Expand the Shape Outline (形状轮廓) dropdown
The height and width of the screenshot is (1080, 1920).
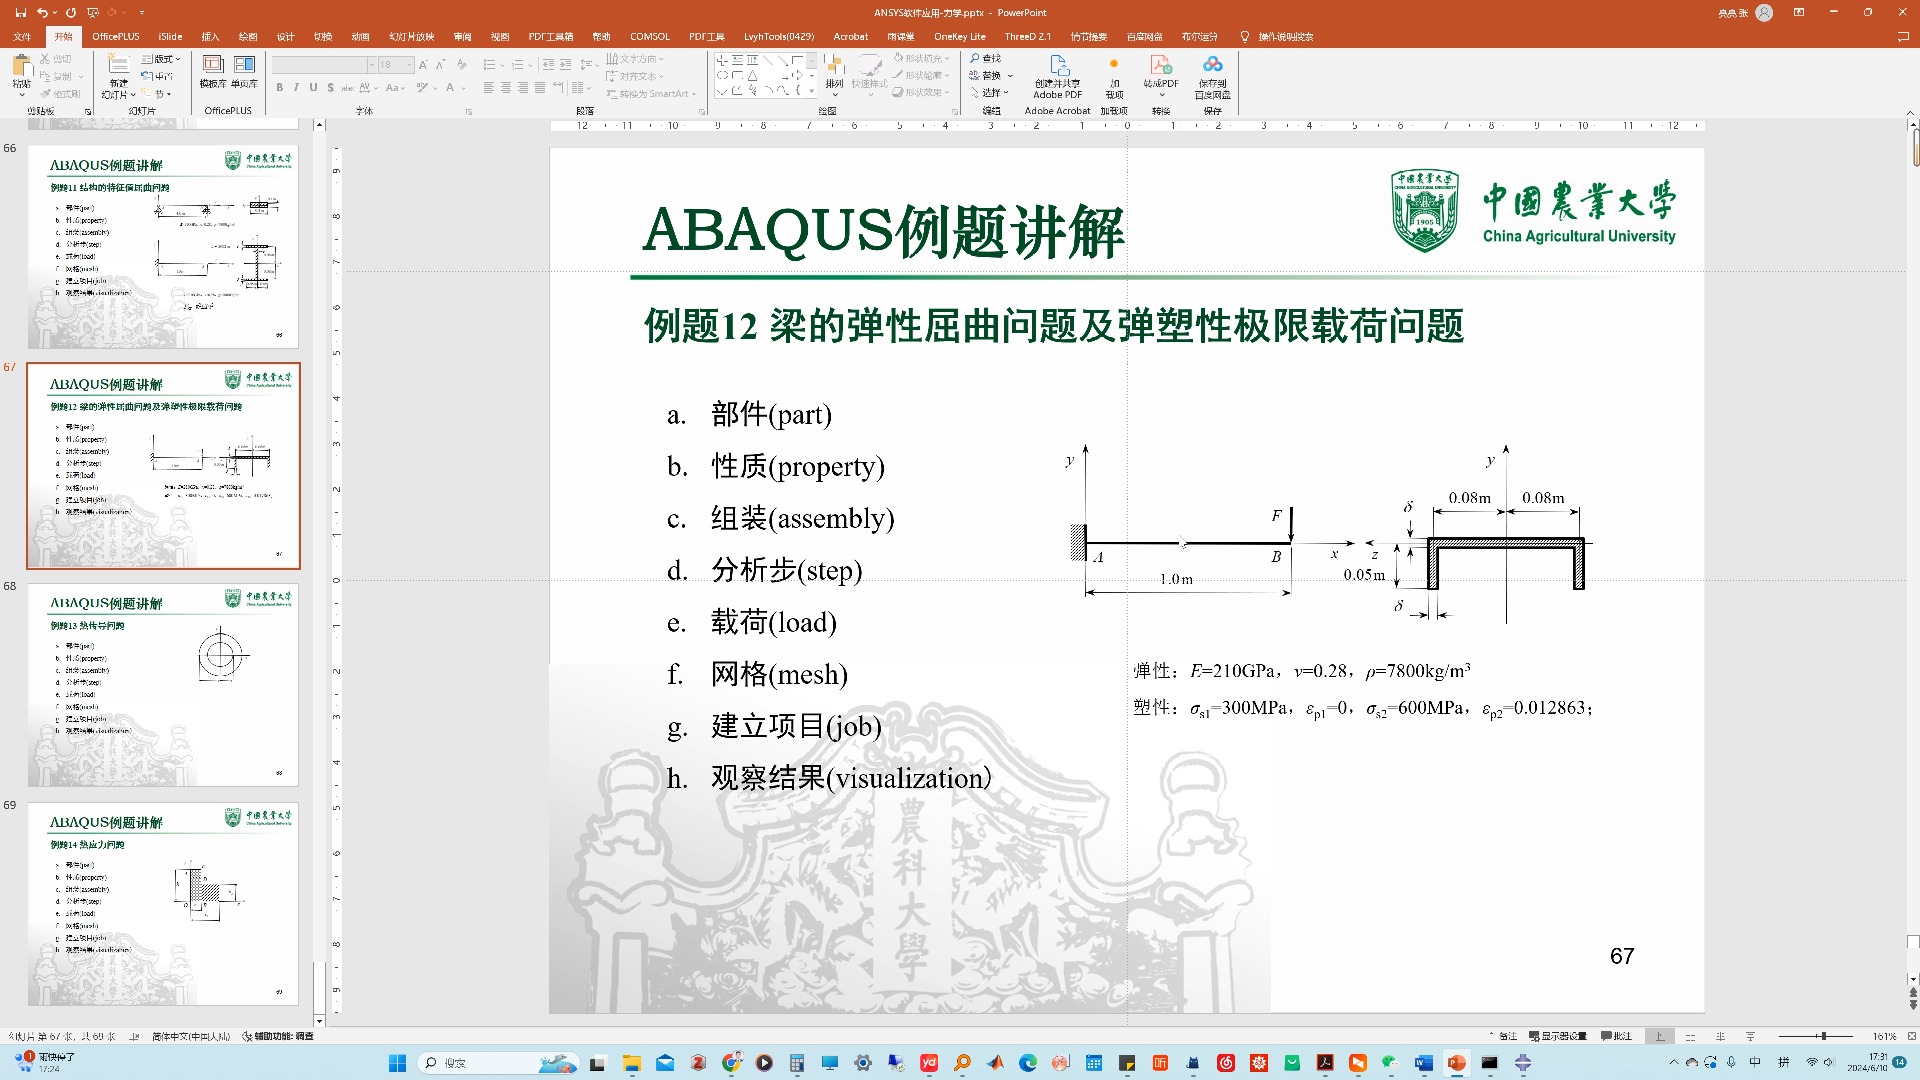(x=921, y=75)
